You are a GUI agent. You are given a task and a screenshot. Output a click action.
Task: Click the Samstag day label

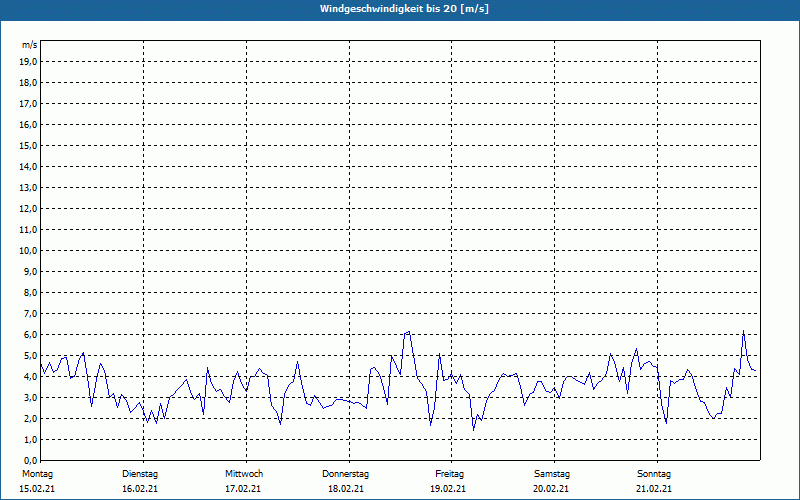(552, 474)
